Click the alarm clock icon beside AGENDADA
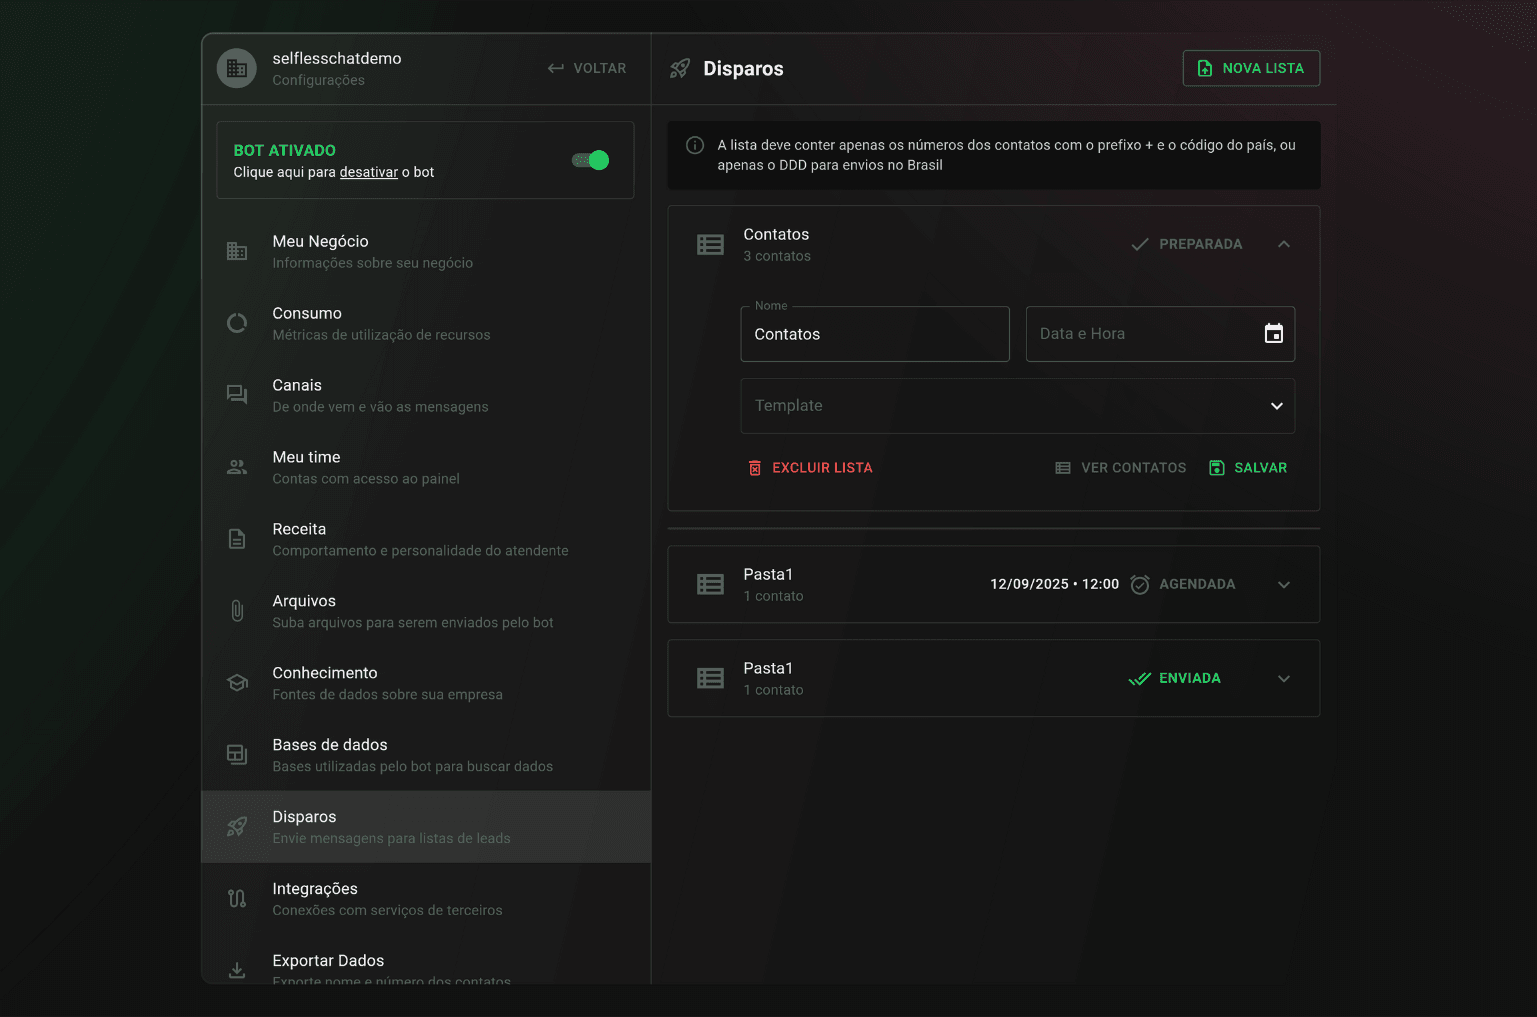This screenshot has height=1017, width=1537. pyautogui.click(x=1140, y=584)
